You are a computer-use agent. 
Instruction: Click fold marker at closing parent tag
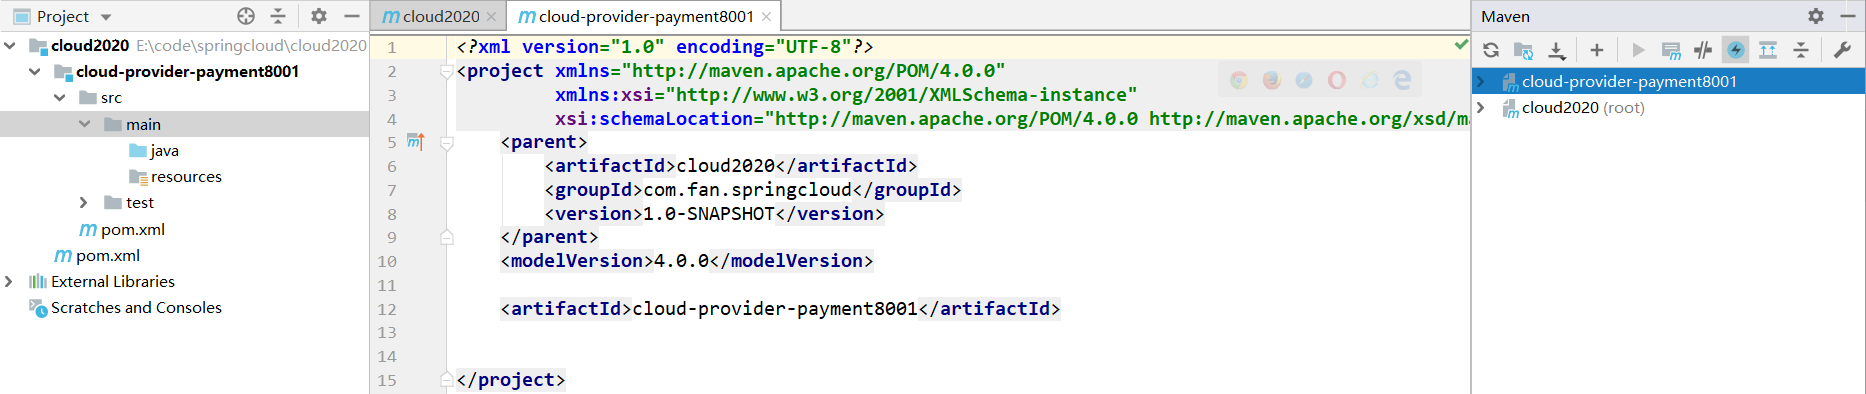tap(447, 237)
